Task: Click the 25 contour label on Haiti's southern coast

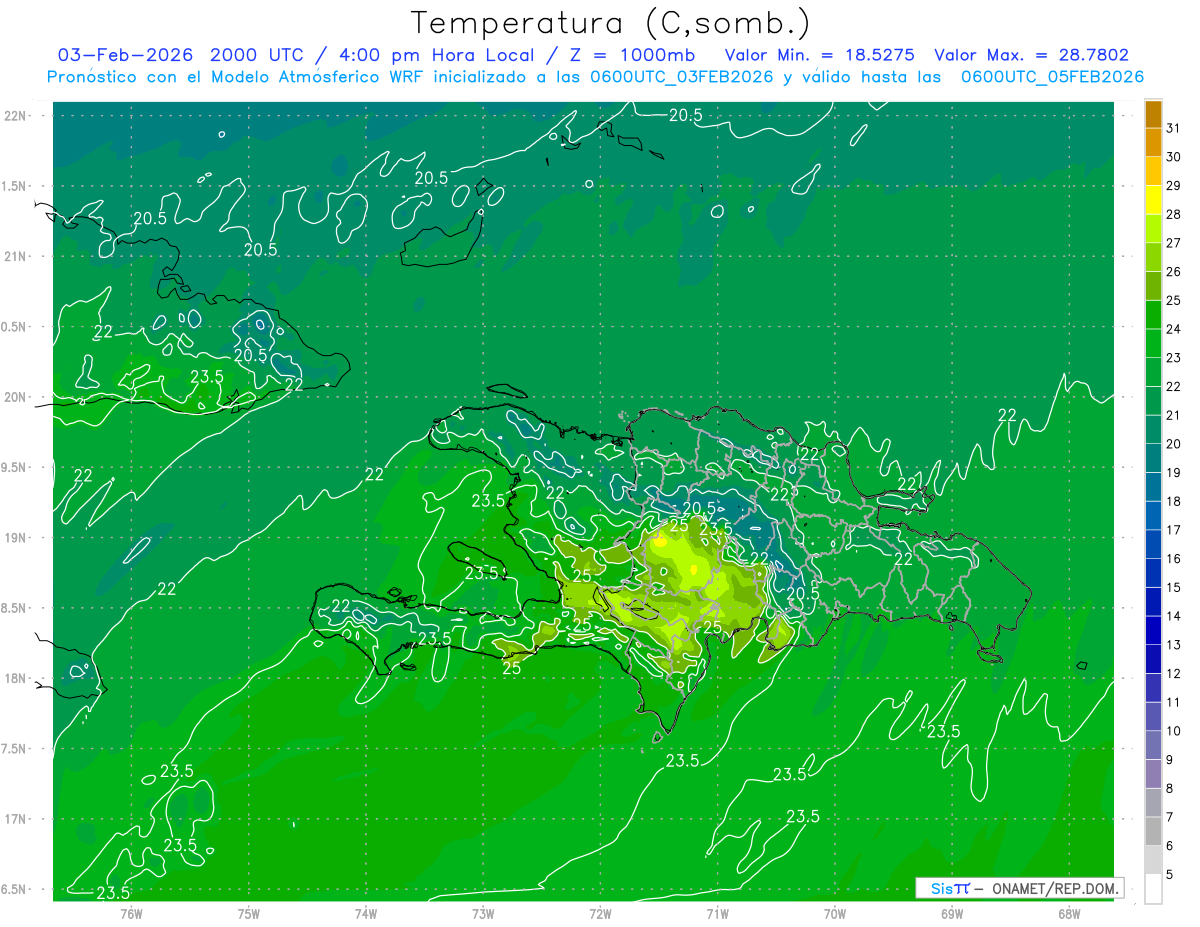Action: [511, 668]
